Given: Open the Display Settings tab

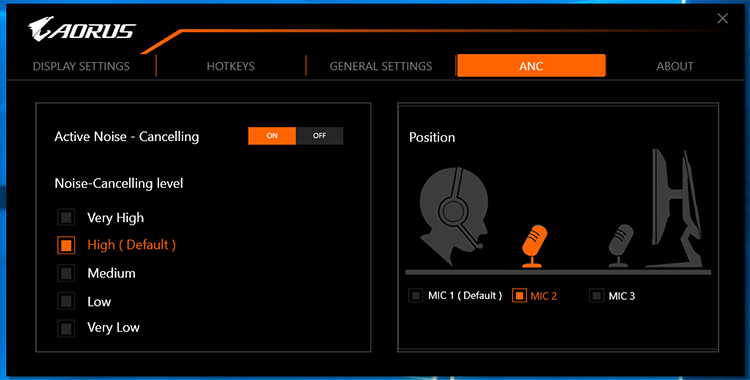Looking at the screenshot, I should pyautogui.click(x=81, y=66).
